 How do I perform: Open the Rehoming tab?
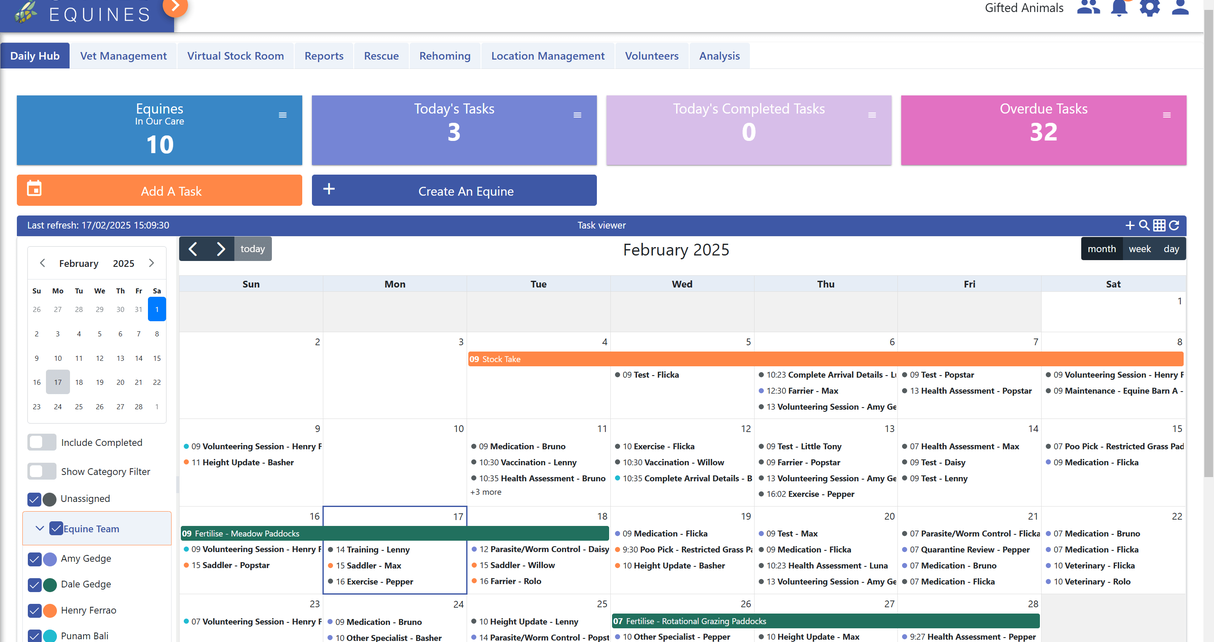pos(445,56)
